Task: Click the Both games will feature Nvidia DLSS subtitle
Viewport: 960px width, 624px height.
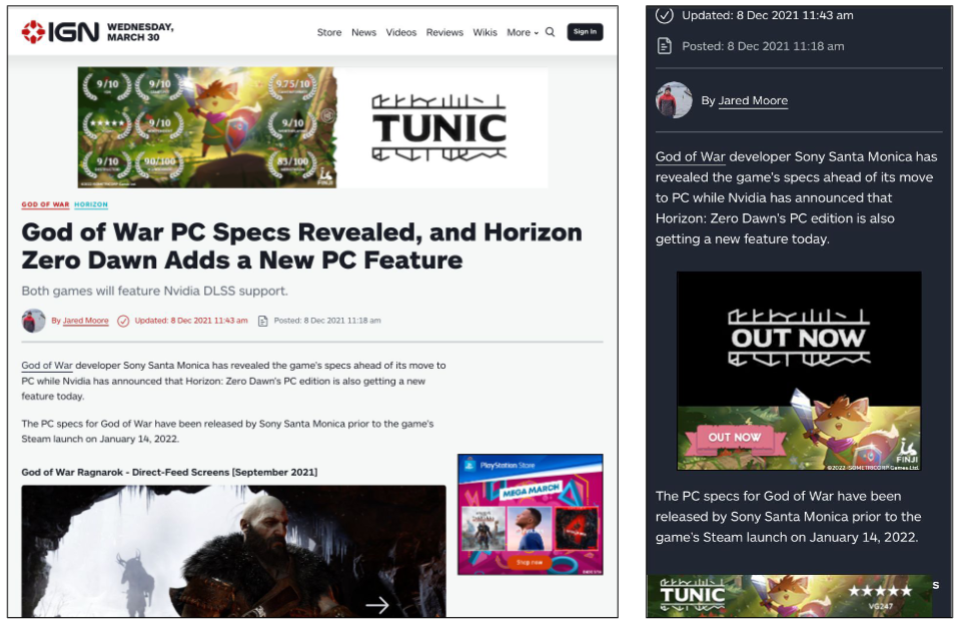Action: [x=154, y=291]
